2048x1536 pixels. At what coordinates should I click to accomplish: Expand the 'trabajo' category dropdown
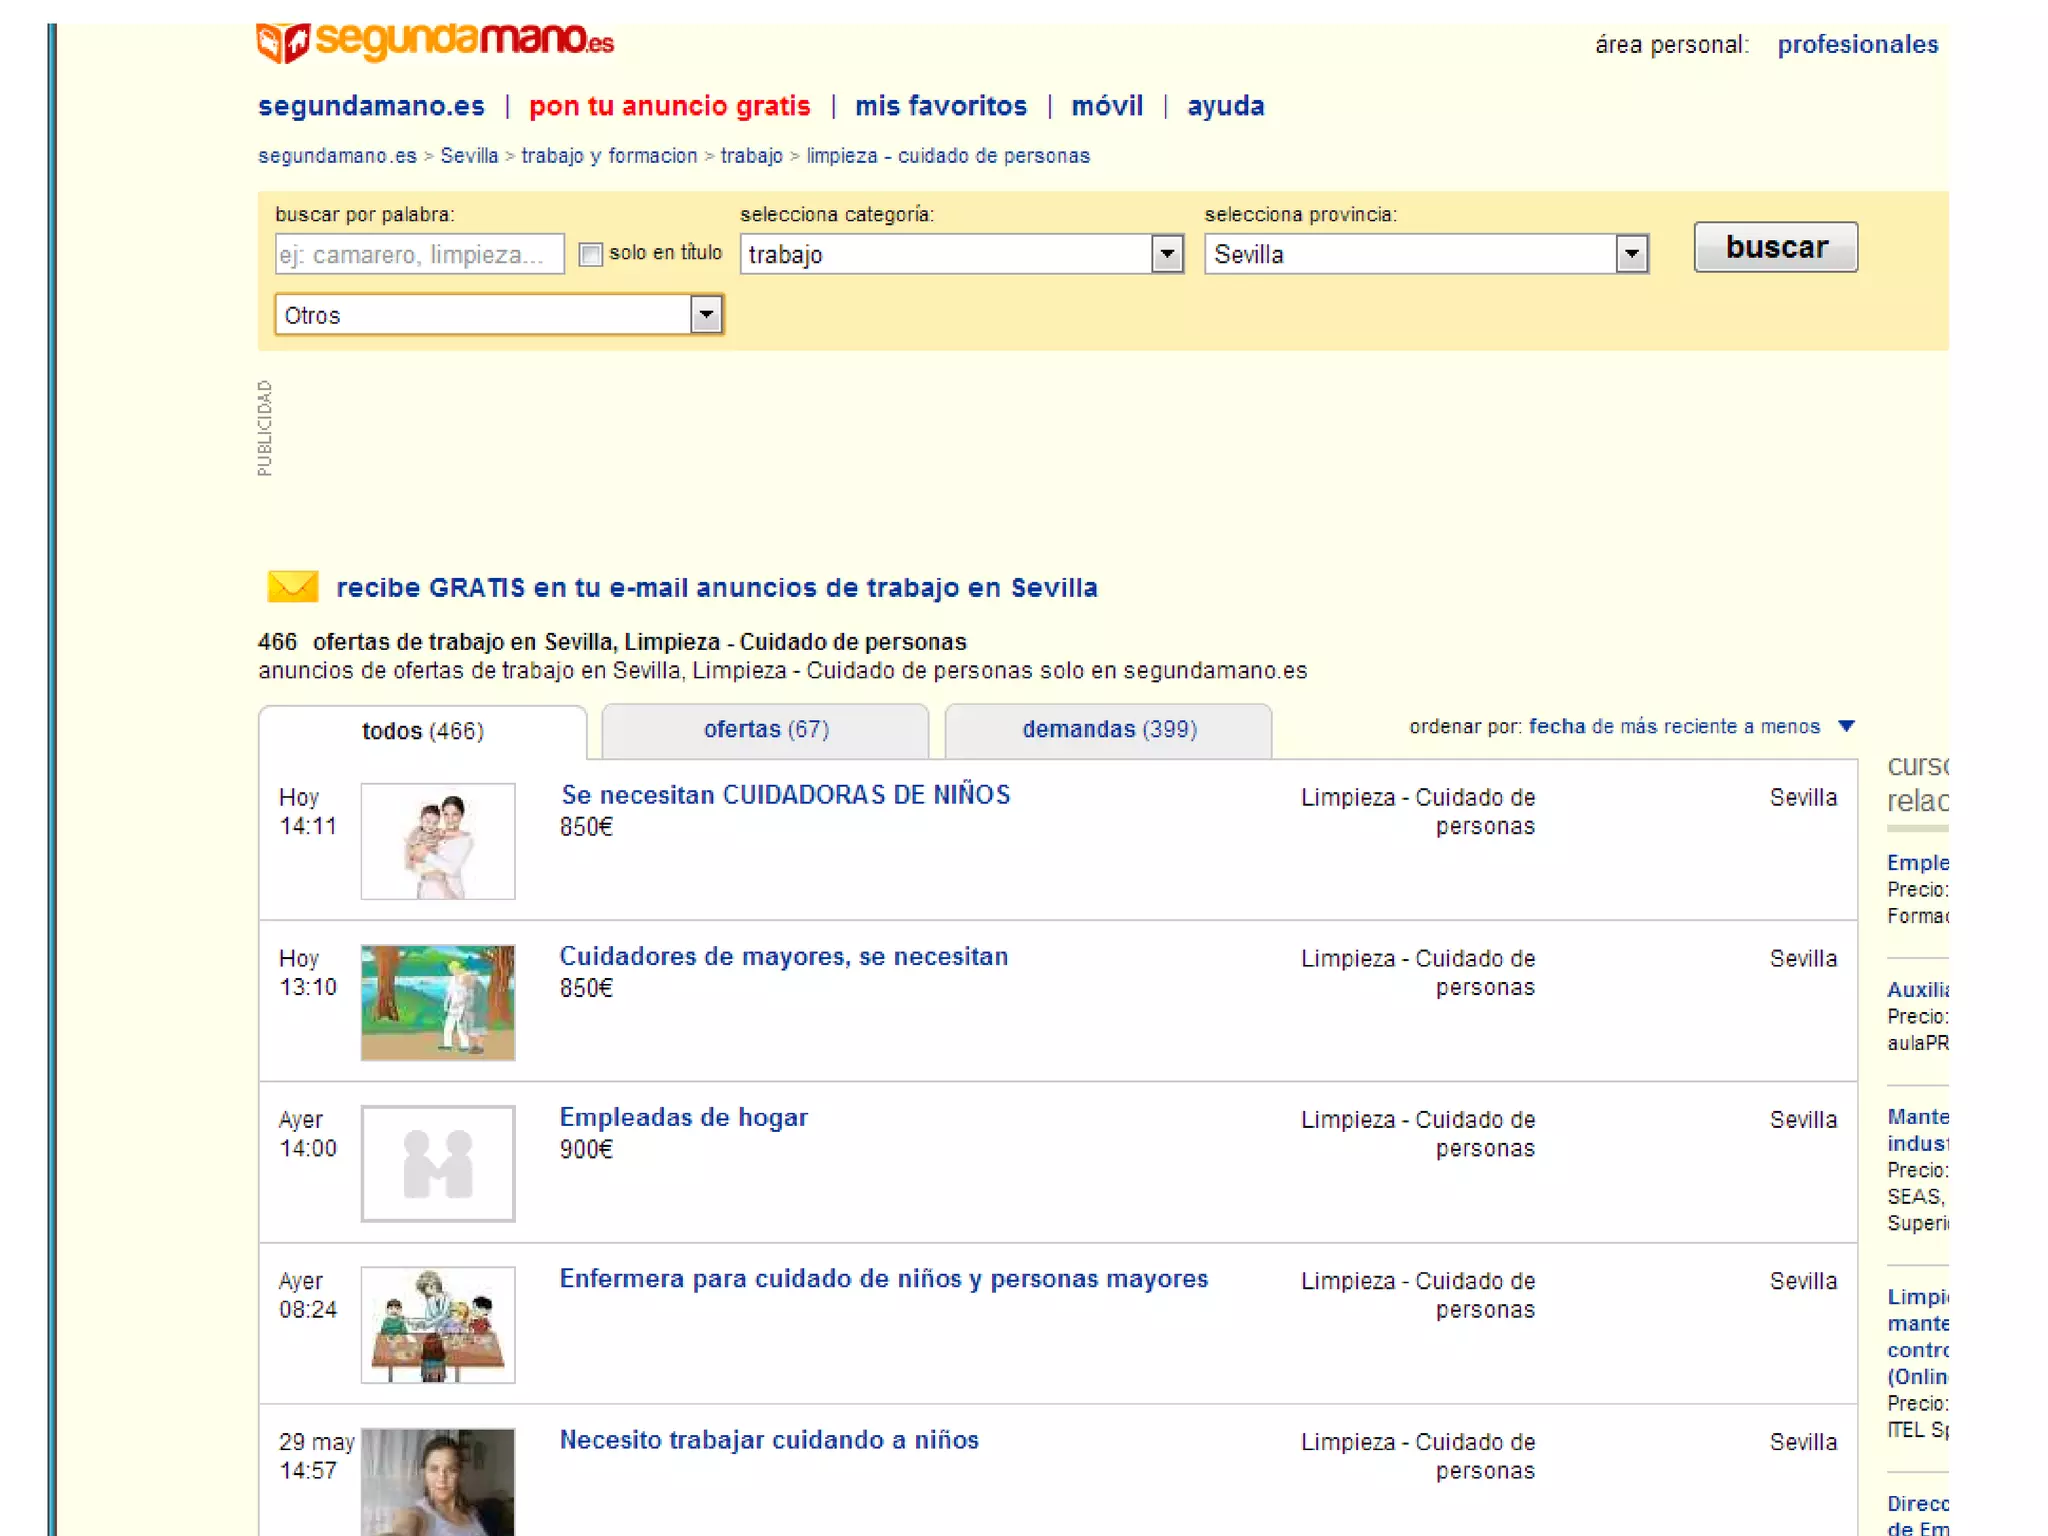(1166, 254)
